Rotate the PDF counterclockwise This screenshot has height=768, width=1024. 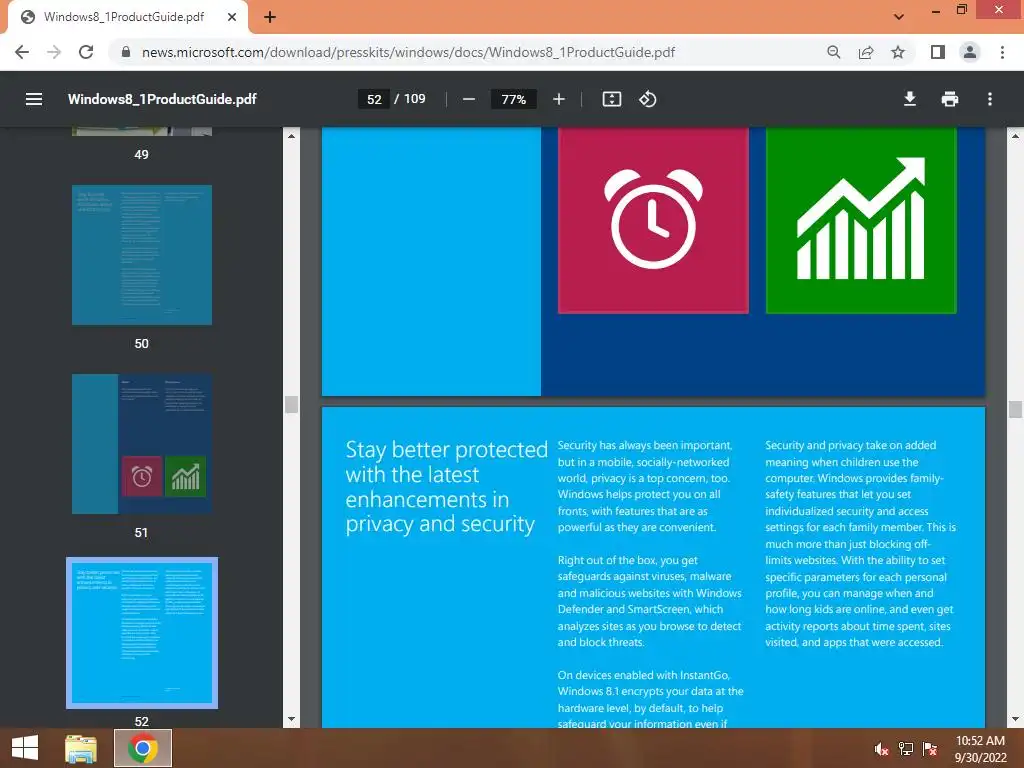pyautogui.click(x=648, y=99)
